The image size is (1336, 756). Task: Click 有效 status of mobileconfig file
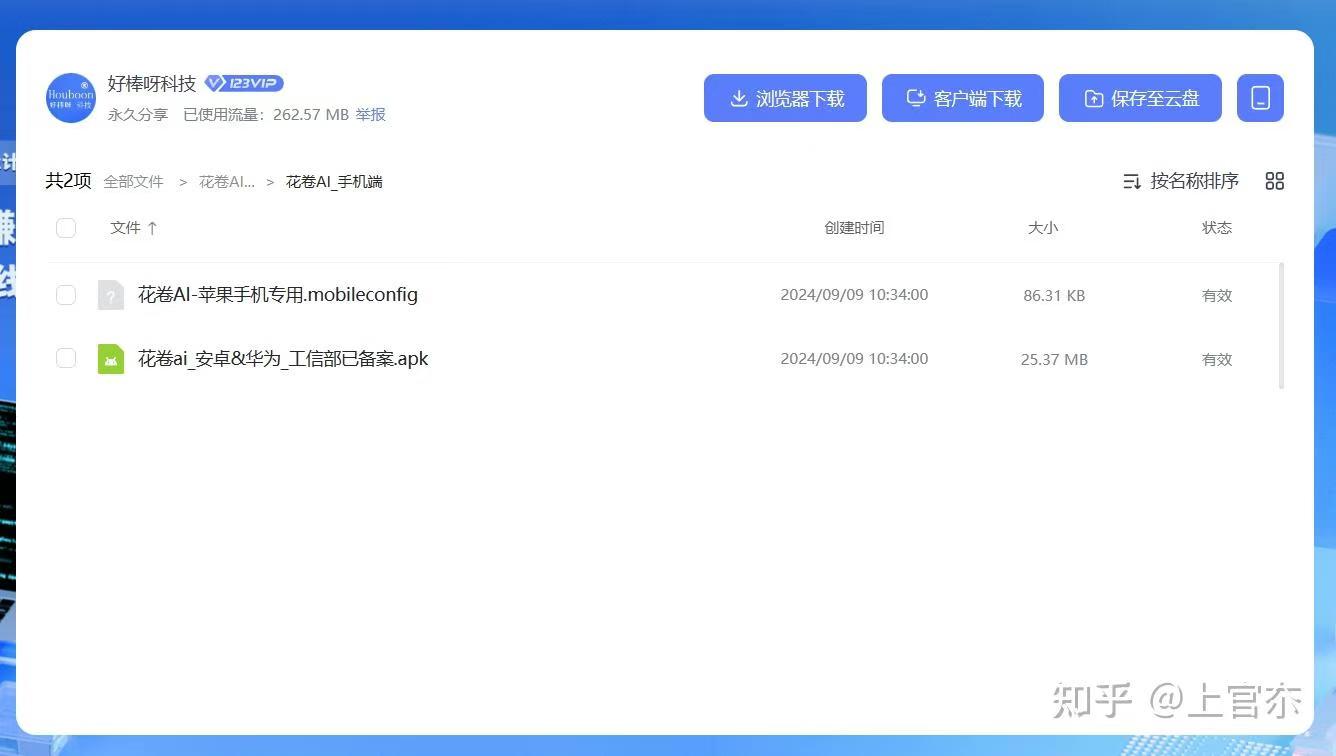(1217, 296)
